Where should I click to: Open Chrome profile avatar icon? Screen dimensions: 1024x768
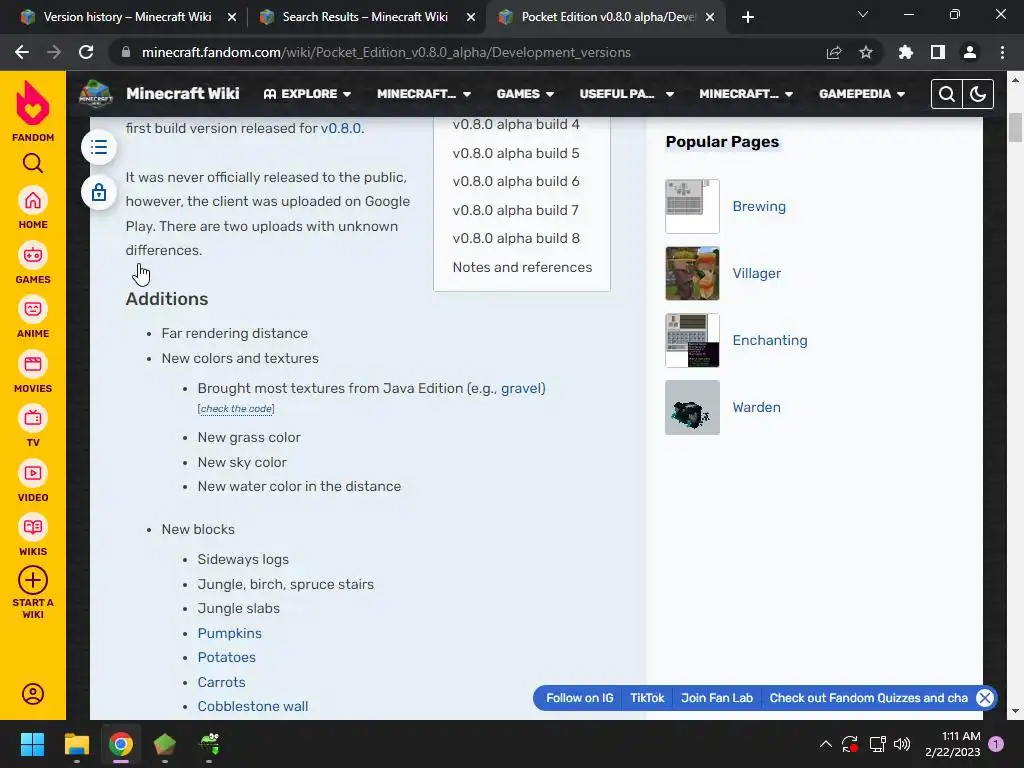pyautogui.click(x=970, y=52)
